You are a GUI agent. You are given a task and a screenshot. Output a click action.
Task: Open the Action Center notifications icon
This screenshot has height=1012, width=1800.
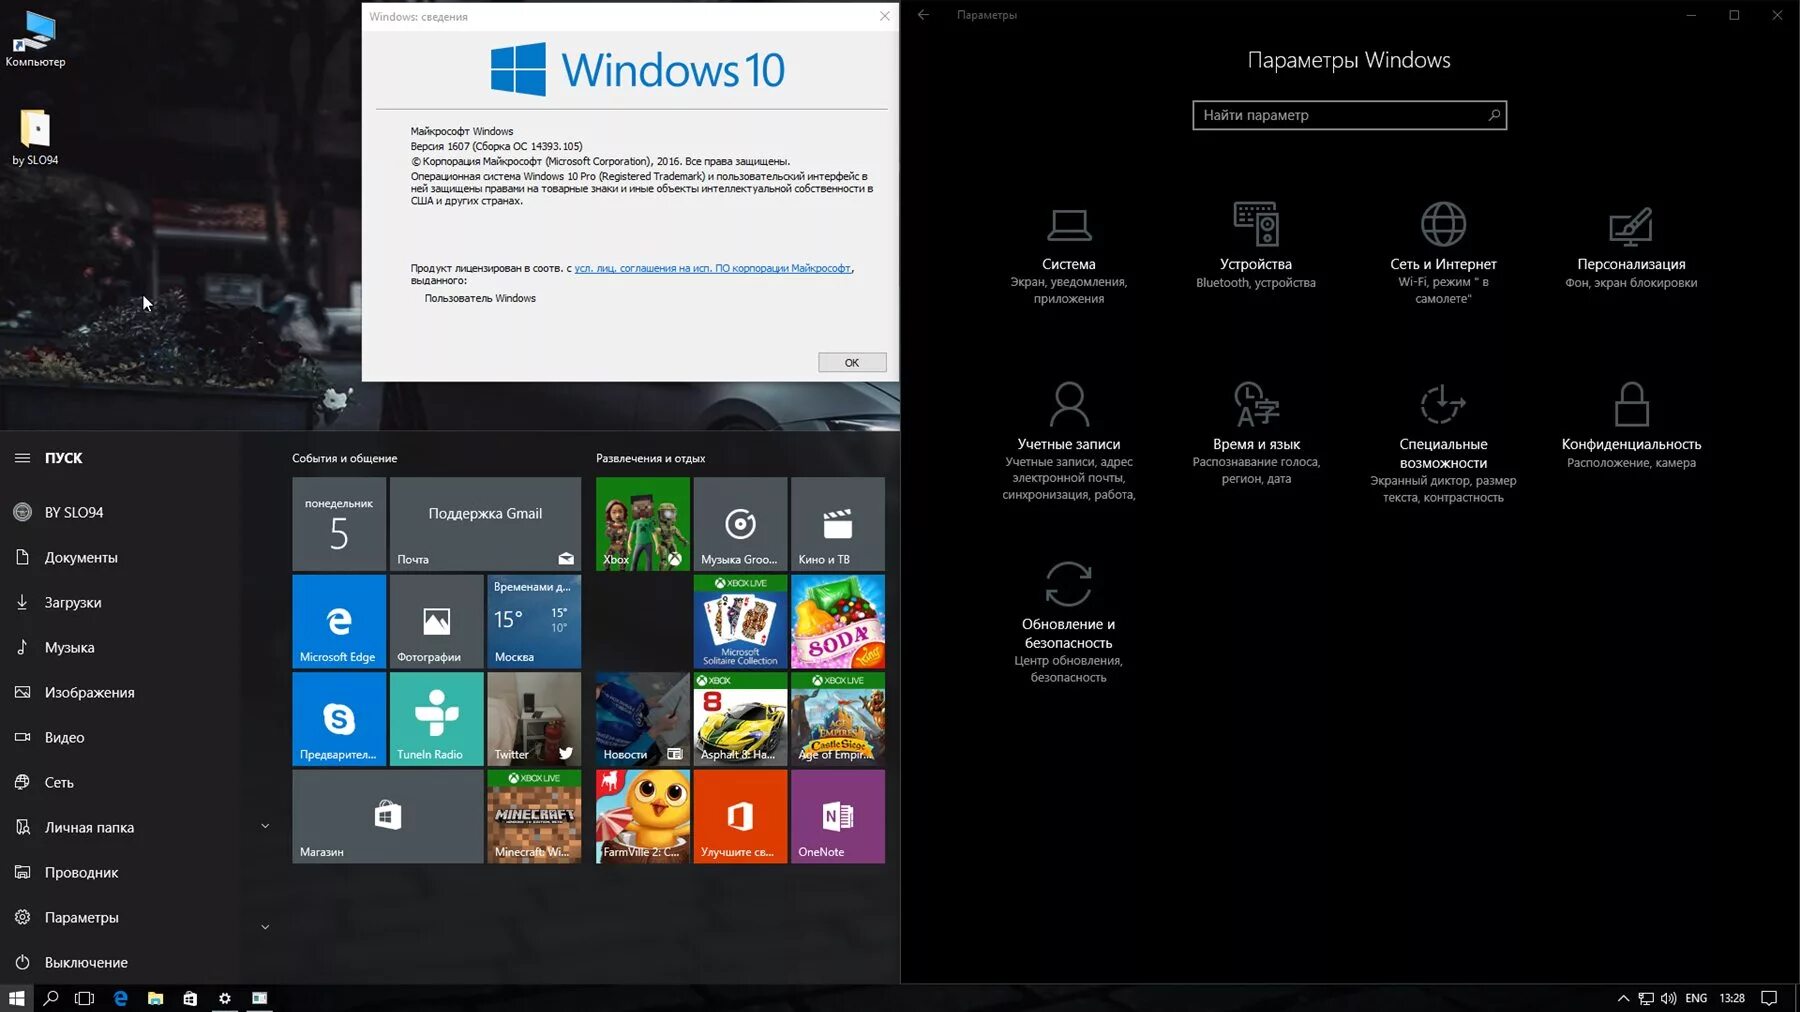pos(1769,998)
